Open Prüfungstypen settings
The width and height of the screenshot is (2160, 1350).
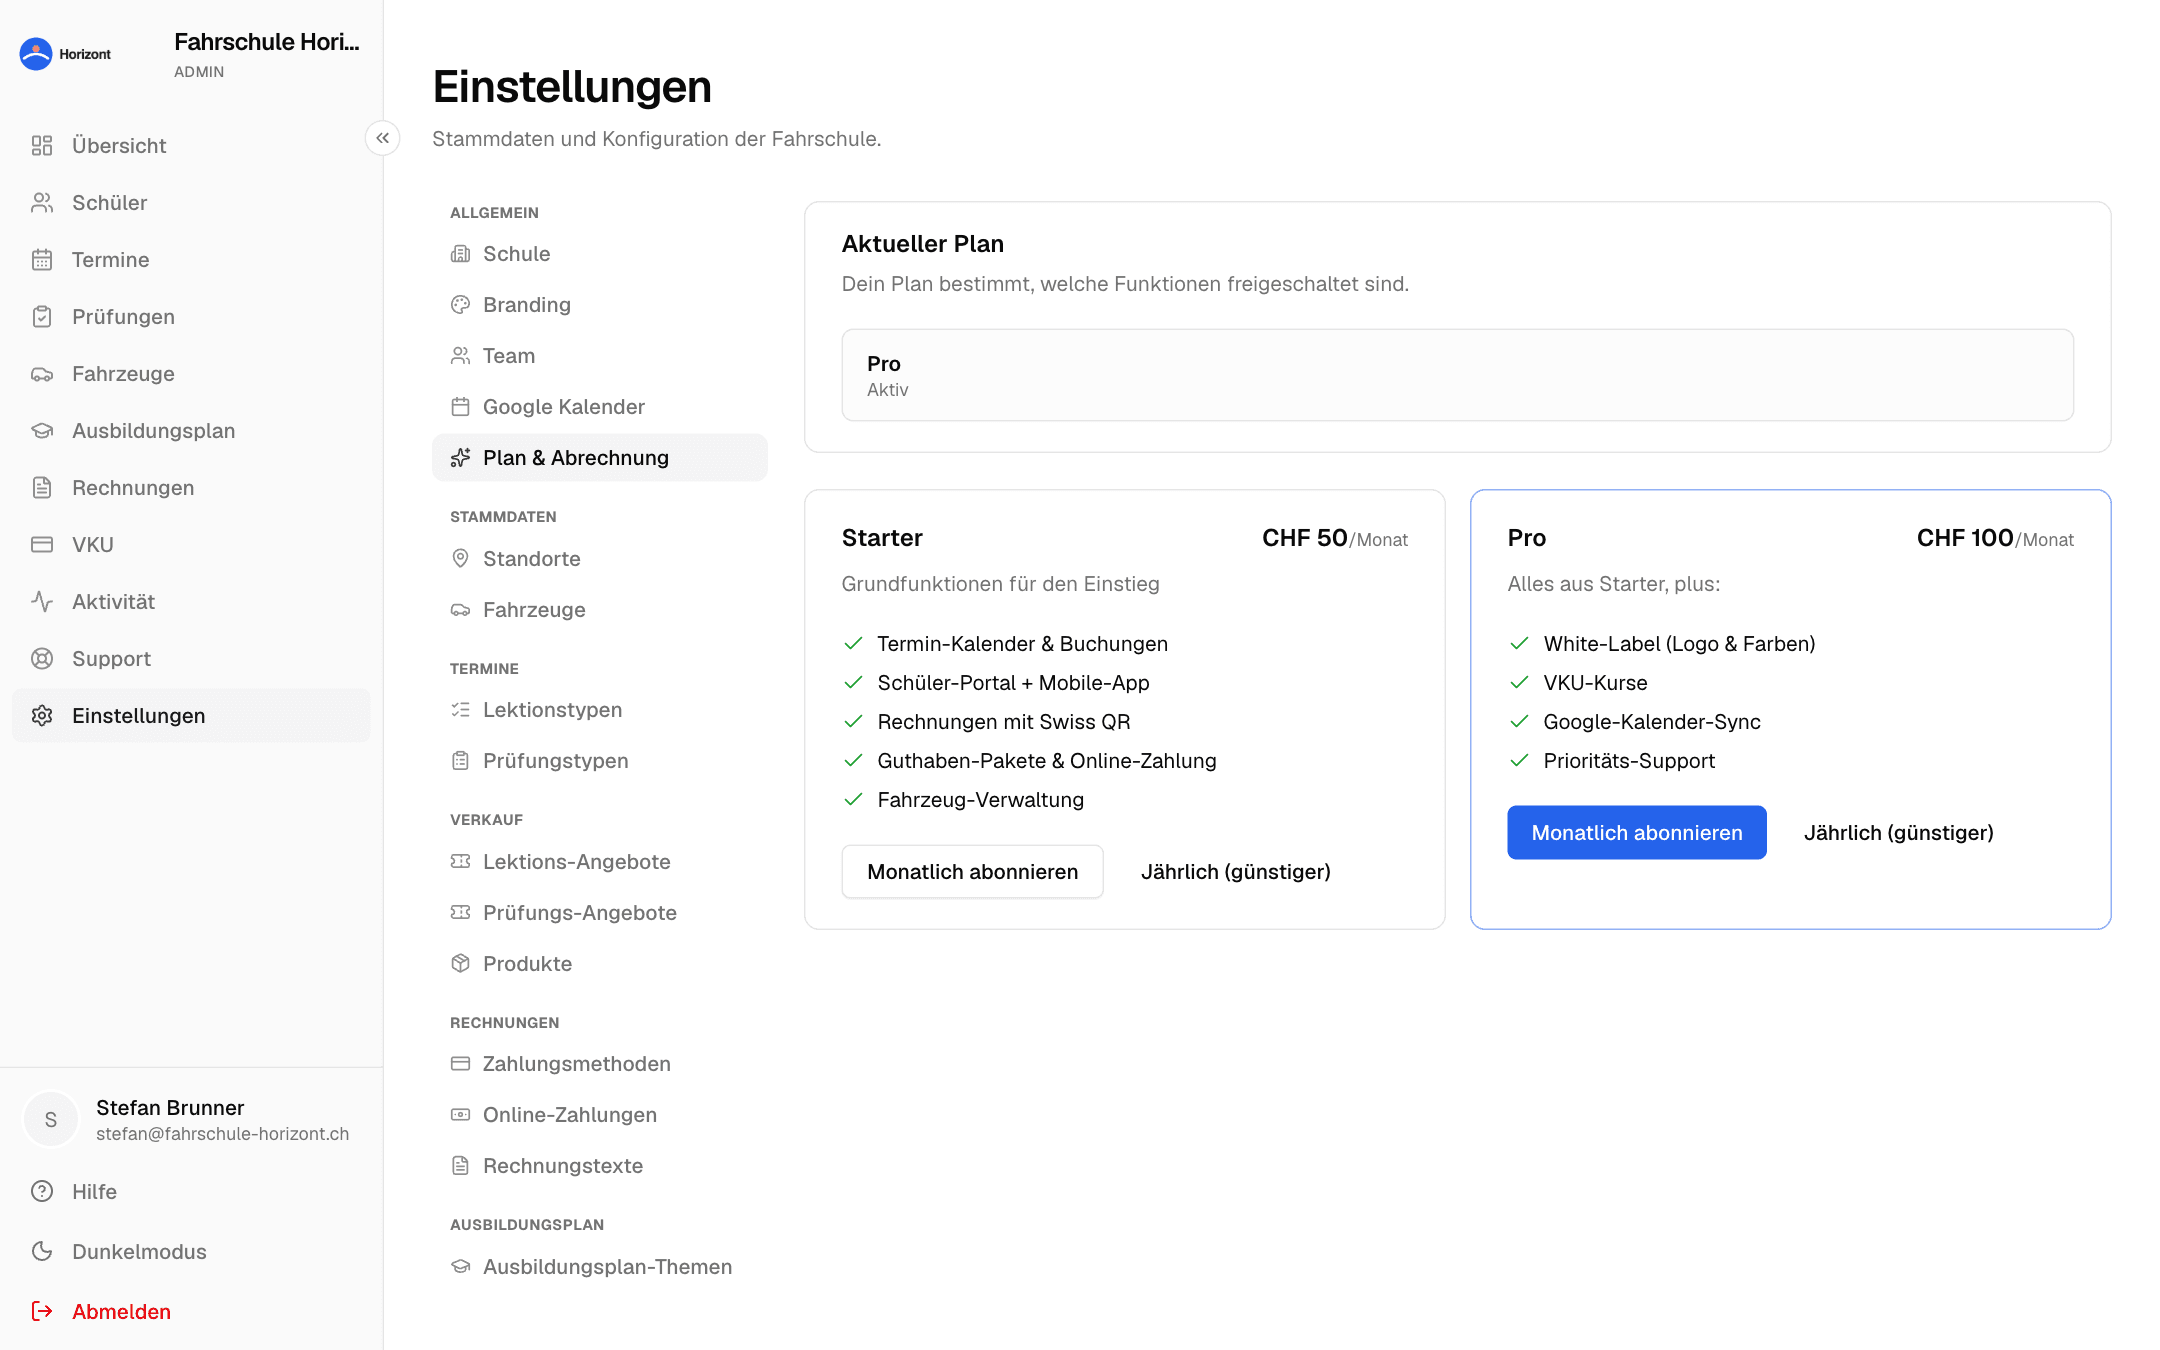click(x=600, y=761)
